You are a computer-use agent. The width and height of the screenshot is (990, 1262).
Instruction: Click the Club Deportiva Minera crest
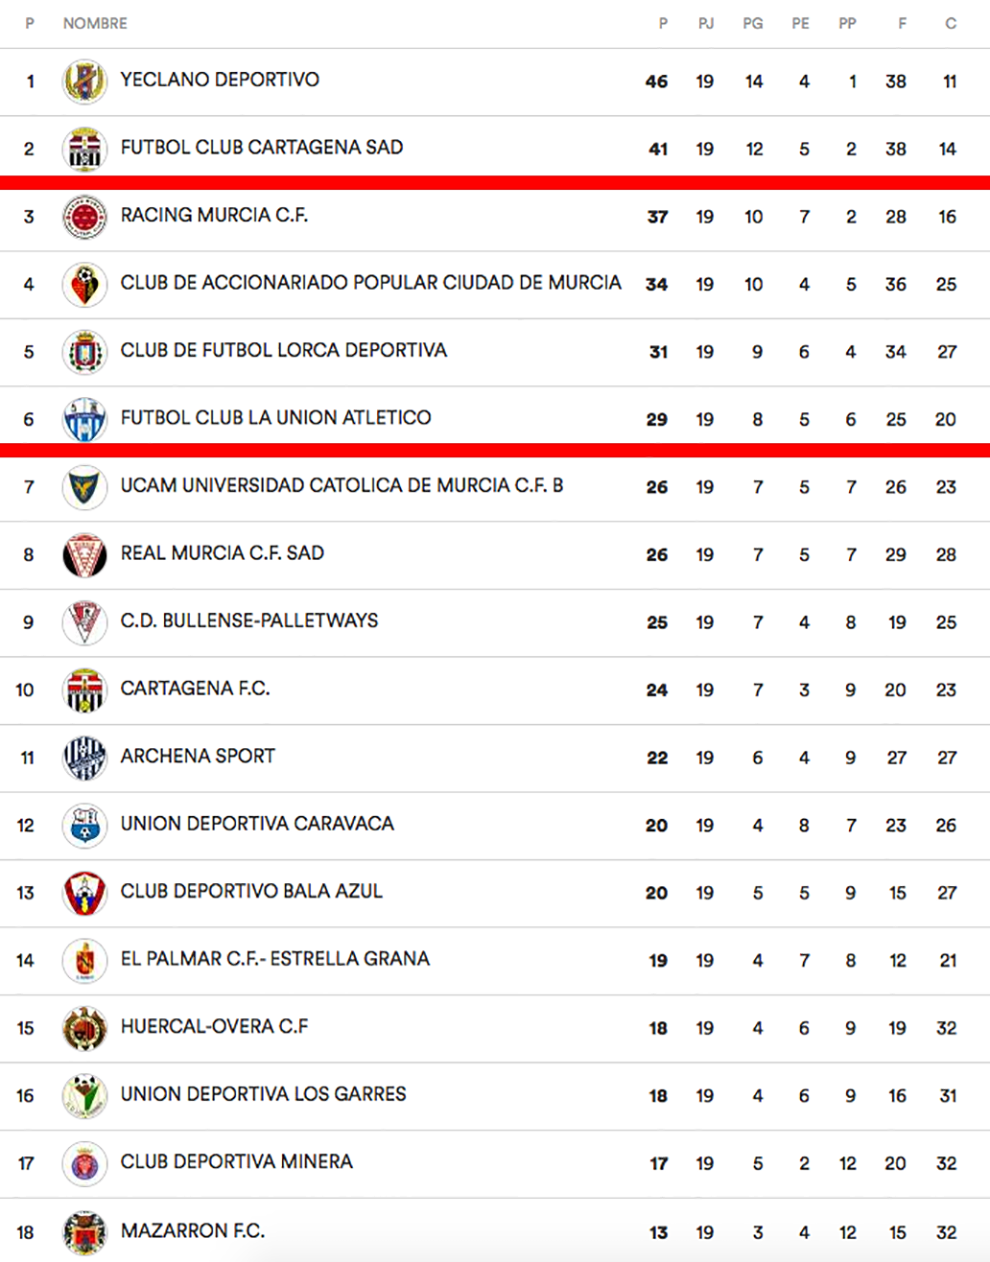pyautogui.click(x=85, y=1164)
